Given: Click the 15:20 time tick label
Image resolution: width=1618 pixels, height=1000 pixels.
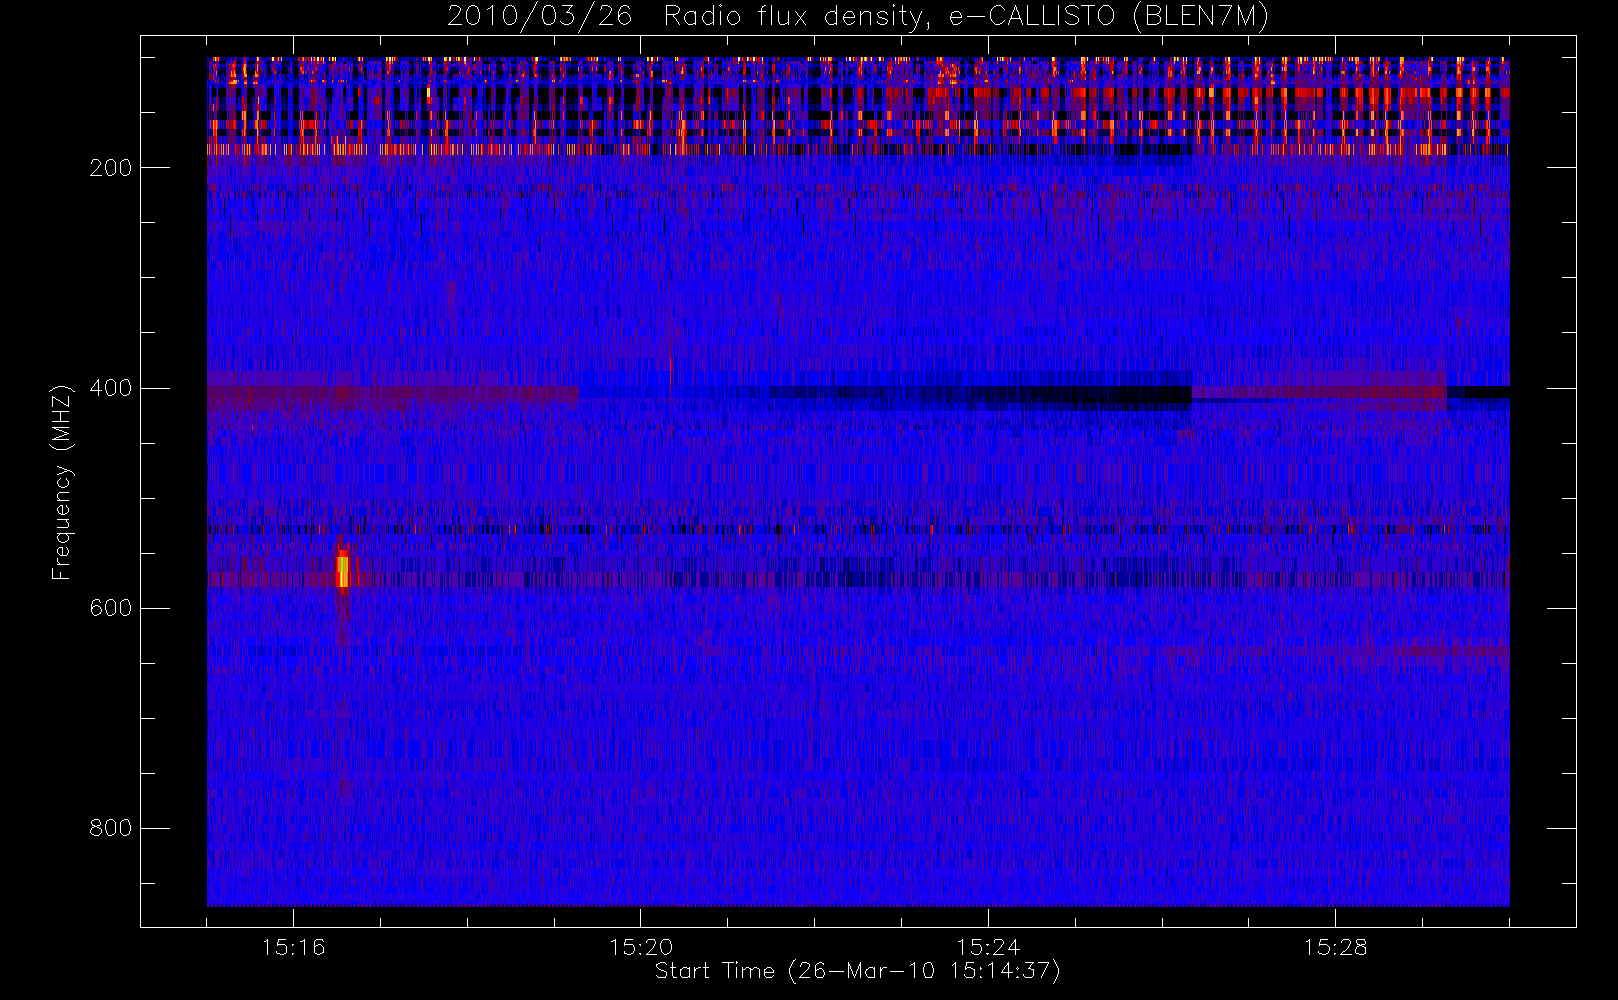Looking at the screenshot, I should [641, 947].
